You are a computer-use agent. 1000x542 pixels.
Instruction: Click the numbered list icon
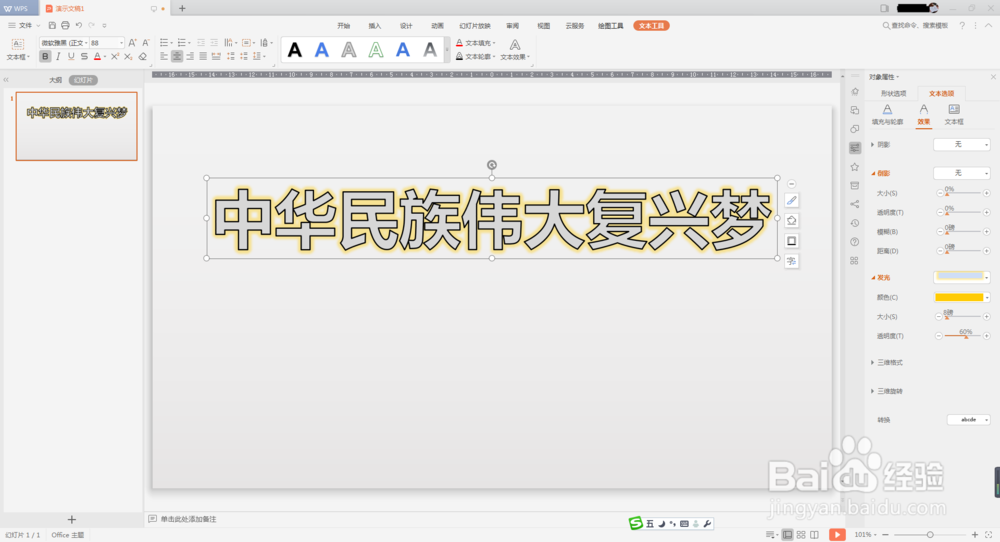tap(182, 43)
